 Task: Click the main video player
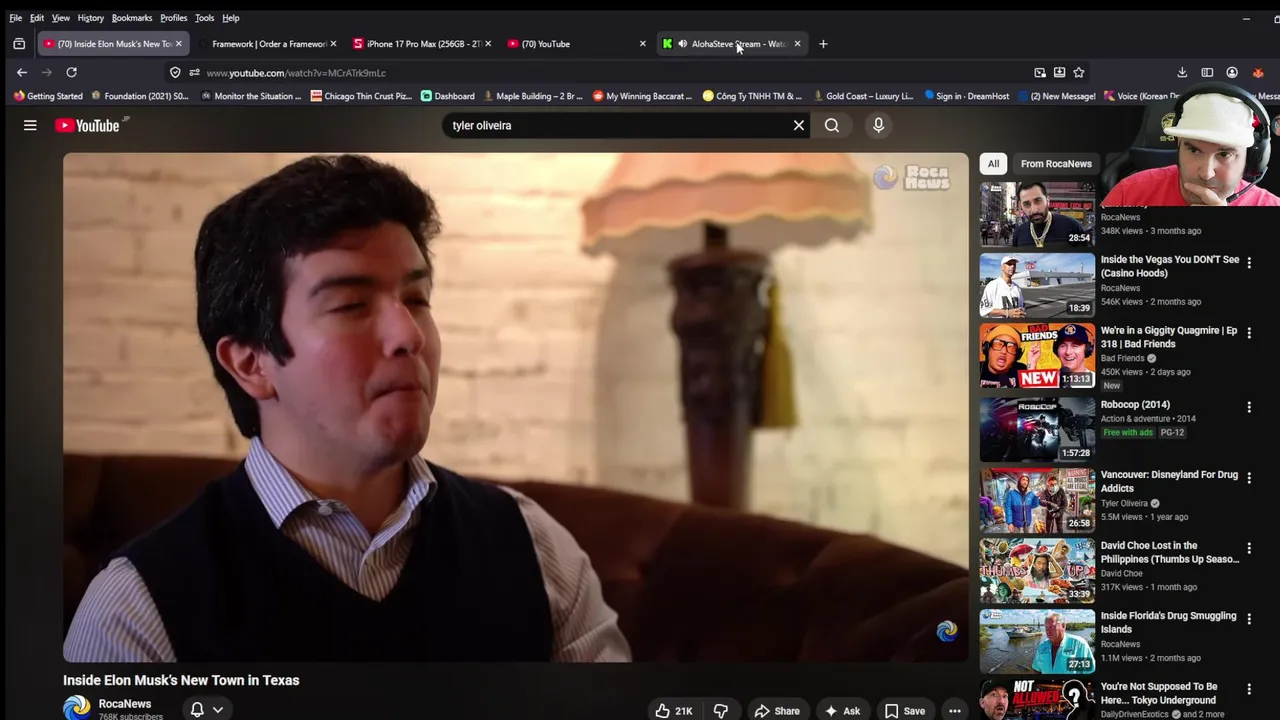click(516, 407)
